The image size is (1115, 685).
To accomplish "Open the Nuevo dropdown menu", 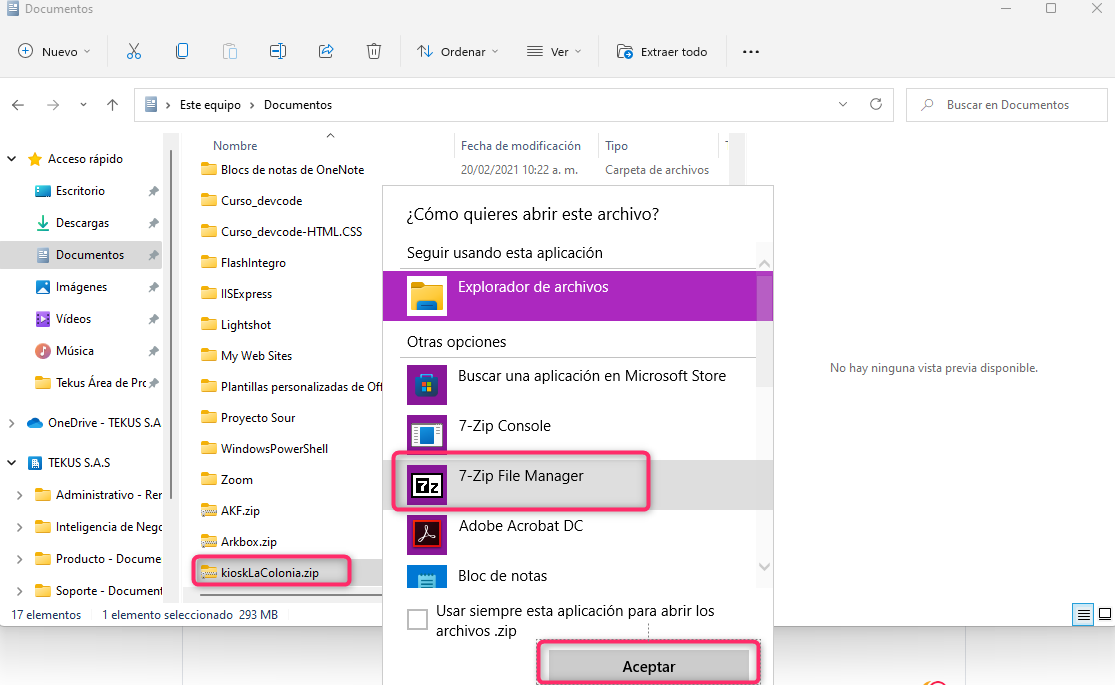I will click(55, 51).
